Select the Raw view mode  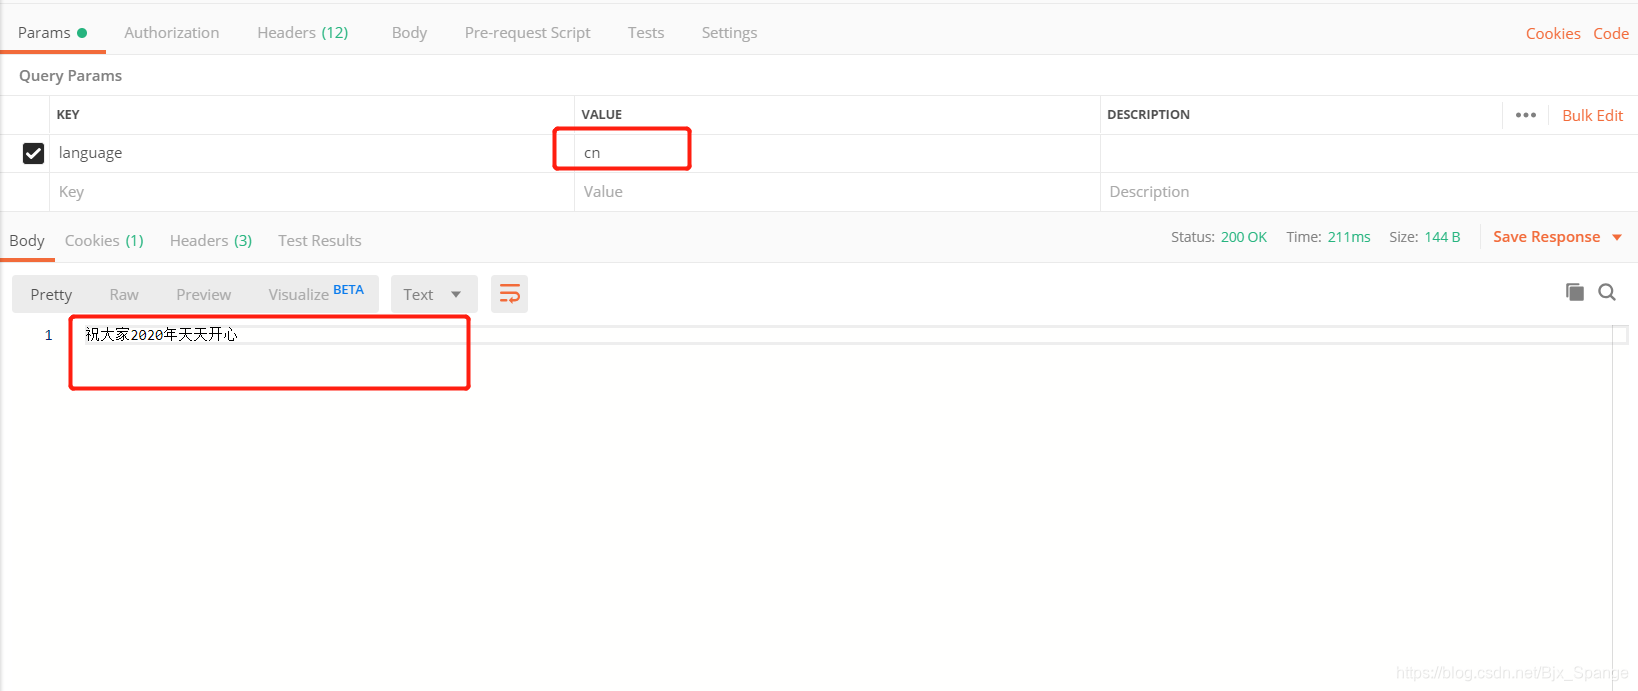[124, 294]
